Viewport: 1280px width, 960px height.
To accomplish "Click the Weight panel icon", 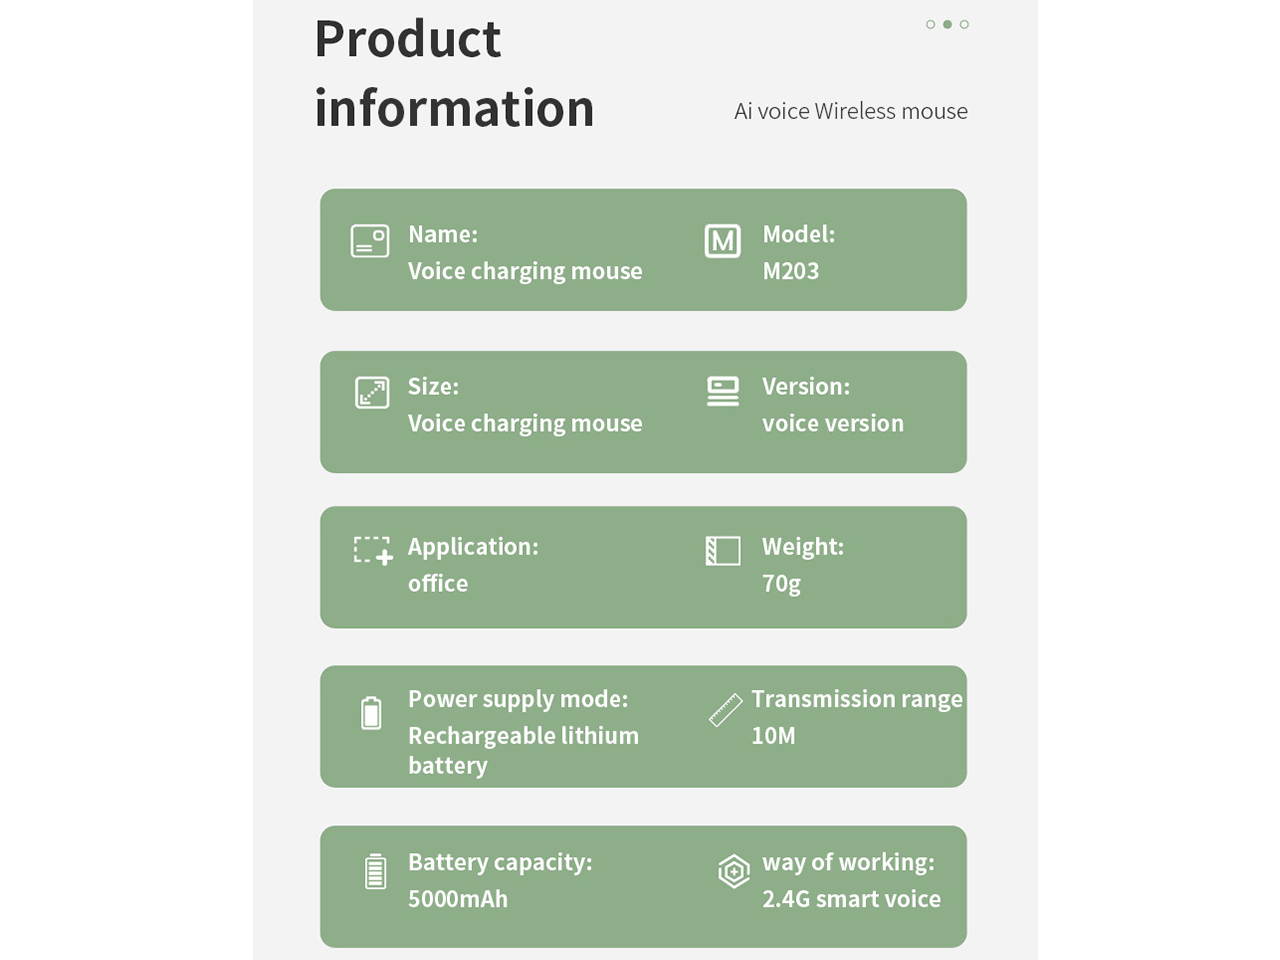I will click(722, 551).
